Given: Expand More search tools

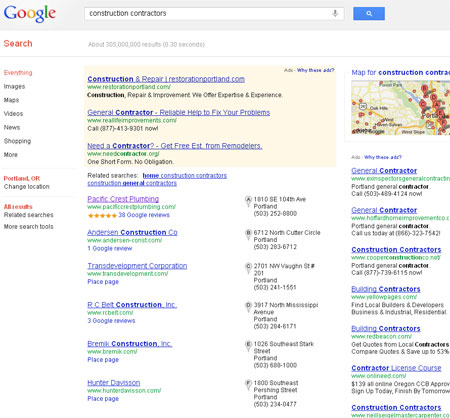Looking at the screenshot, I should click(x=29, y=227).
